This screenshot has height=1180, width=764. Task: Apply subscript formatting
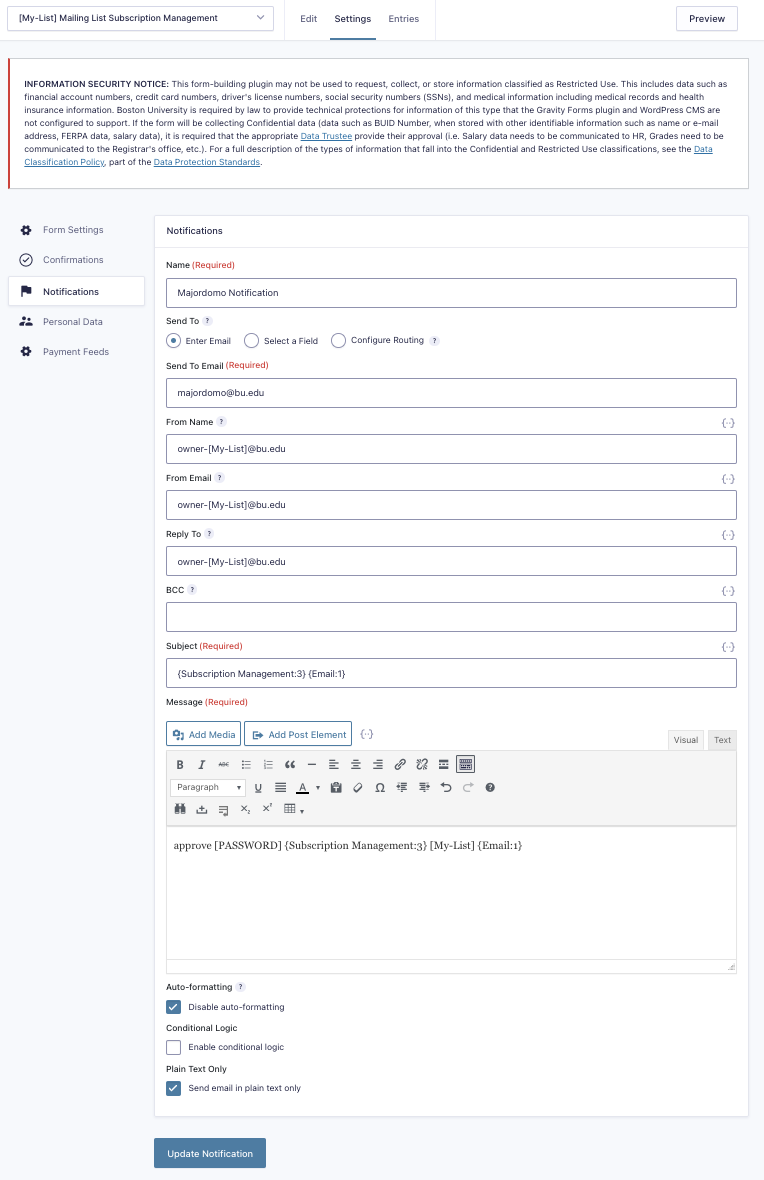245,810
